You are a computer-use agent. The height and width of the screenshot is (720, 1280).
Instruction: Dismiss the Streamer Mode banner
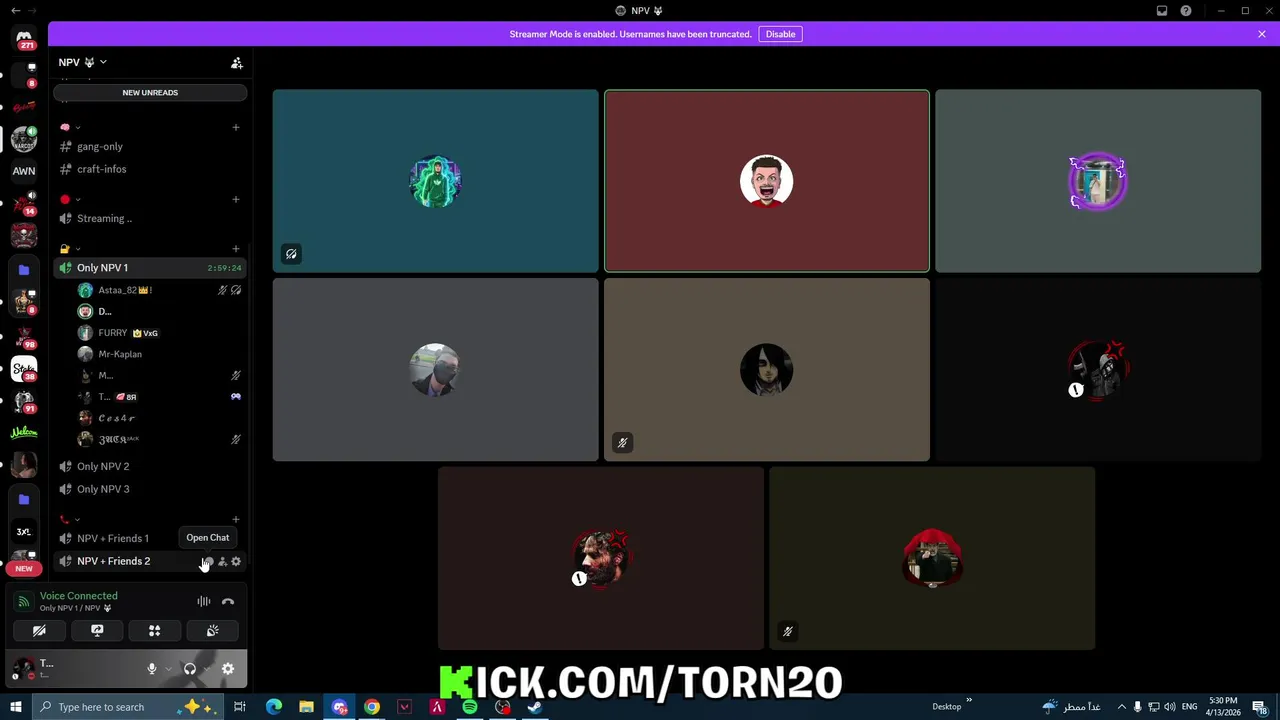(1262, 34)
